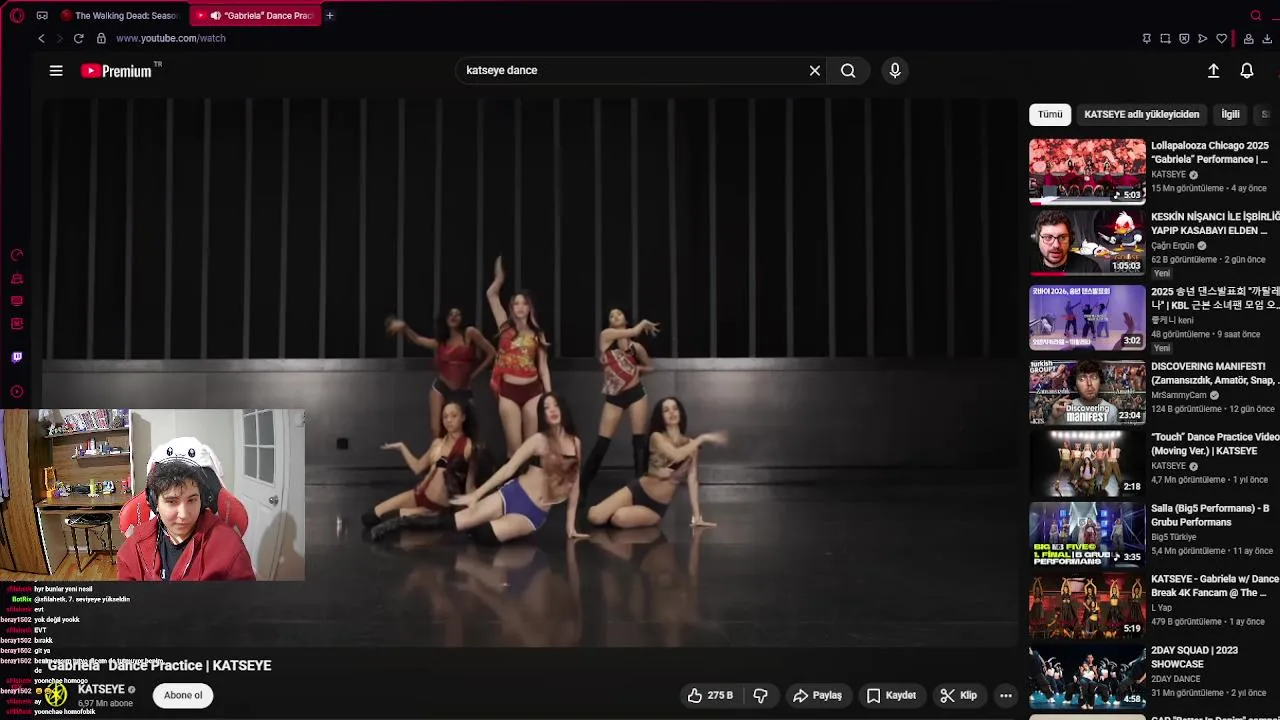Open the YouTube create upload arrow icon
Viewport: 1280px width, 720px height.
click(1213, 70)
